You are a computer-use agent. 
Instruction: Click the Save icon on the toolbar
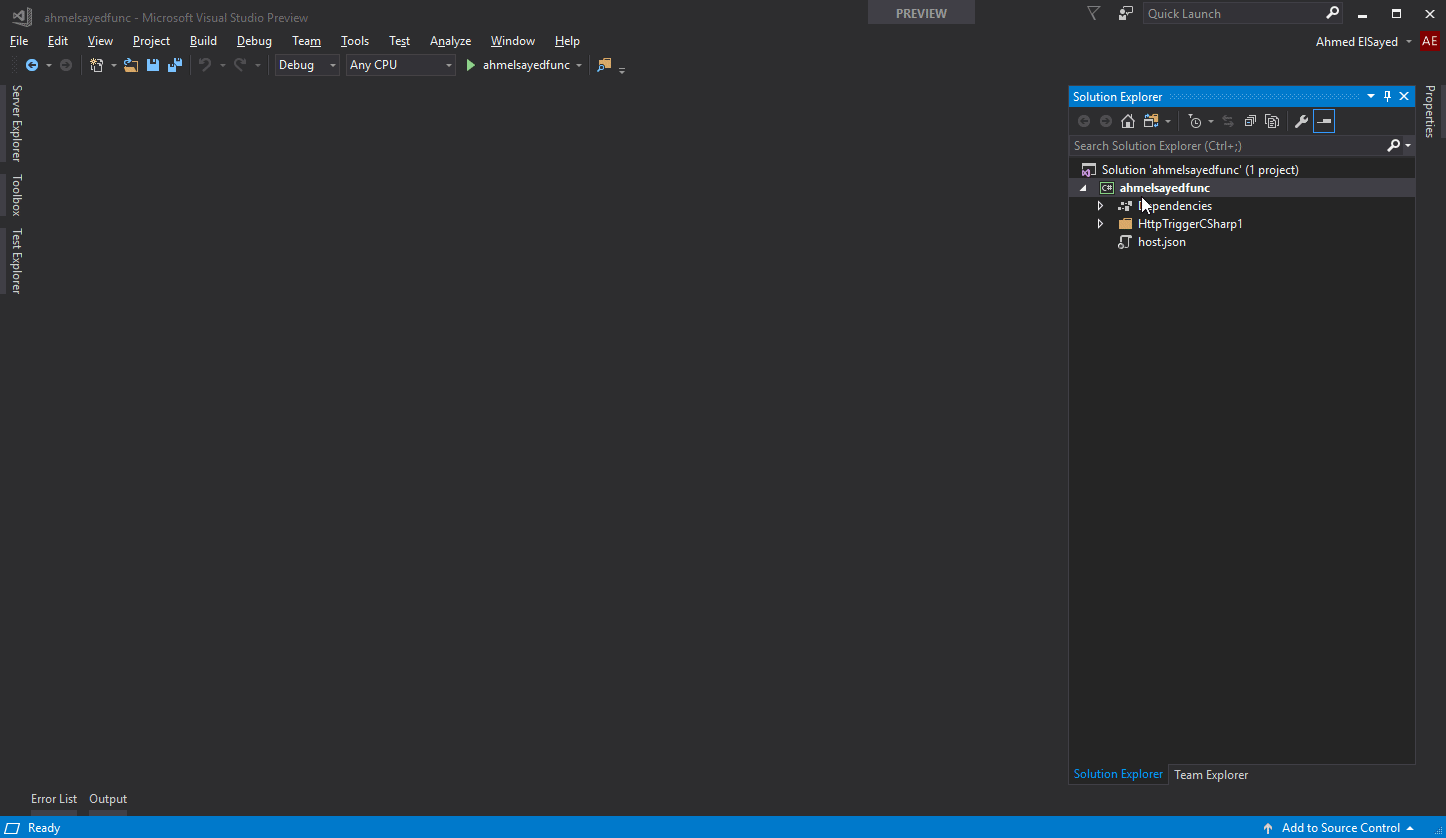(152, 64)
